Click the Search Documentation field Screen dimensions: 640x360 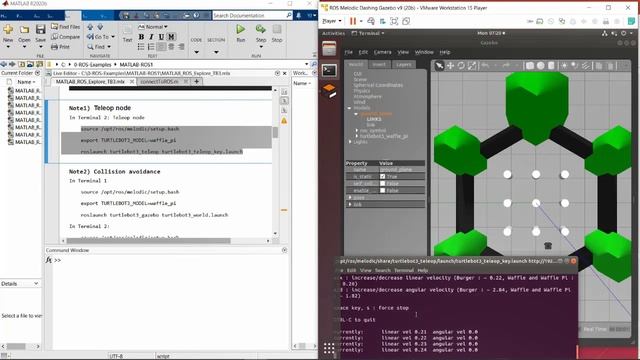(252, 16)
